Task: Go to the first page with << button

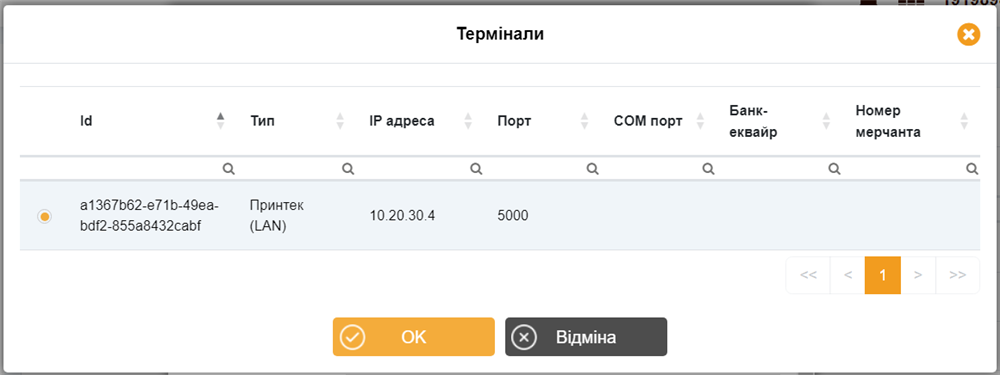Action: 808,275
